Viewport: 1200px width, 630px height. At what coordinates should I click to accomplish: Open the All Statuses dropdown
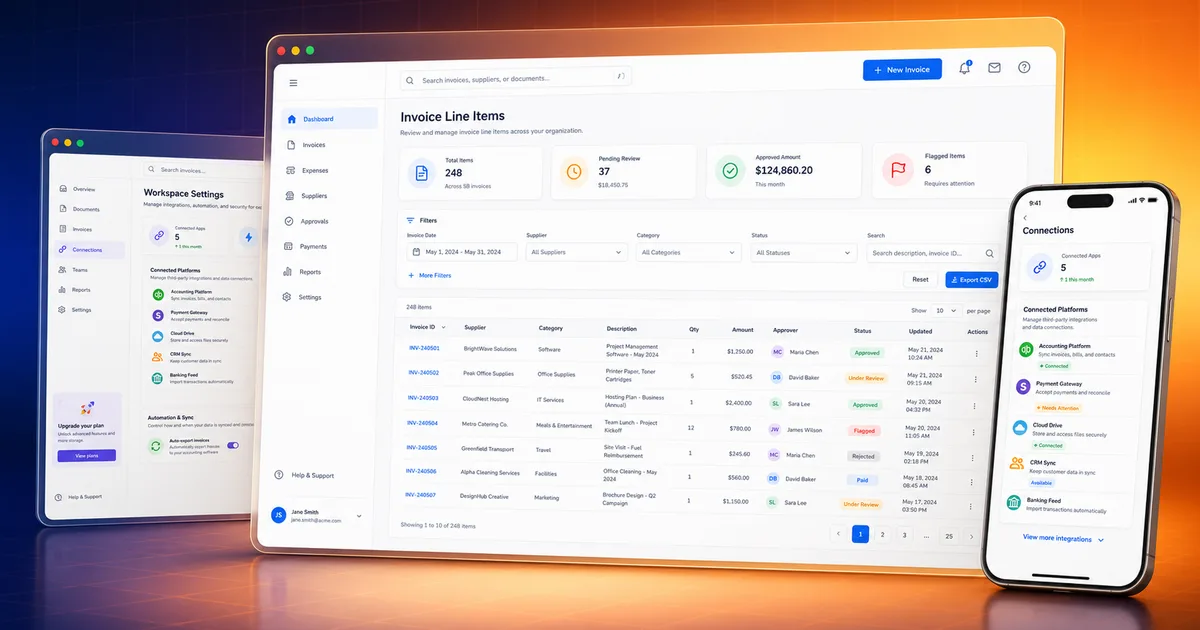click(804, 252)
